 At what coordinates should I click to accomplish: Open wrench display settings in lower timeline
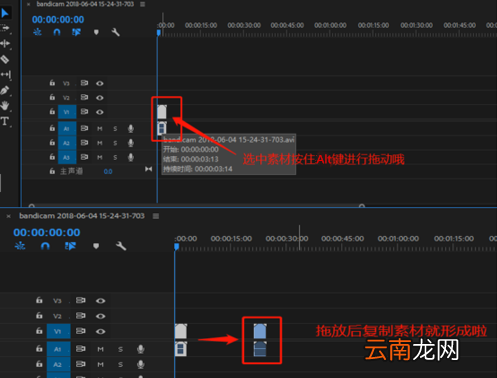click(121, 246)
